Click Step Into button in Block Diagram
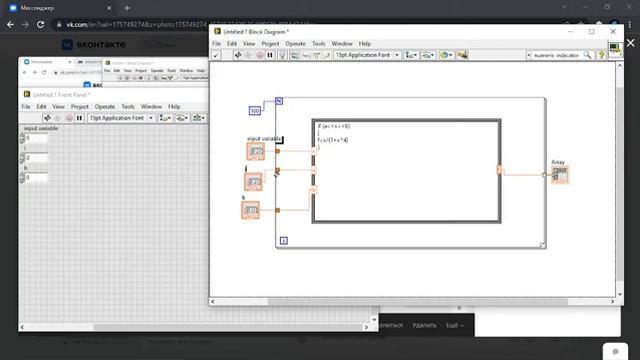The width and height of the screenshot is (640, 360). (x=306, y=55)
